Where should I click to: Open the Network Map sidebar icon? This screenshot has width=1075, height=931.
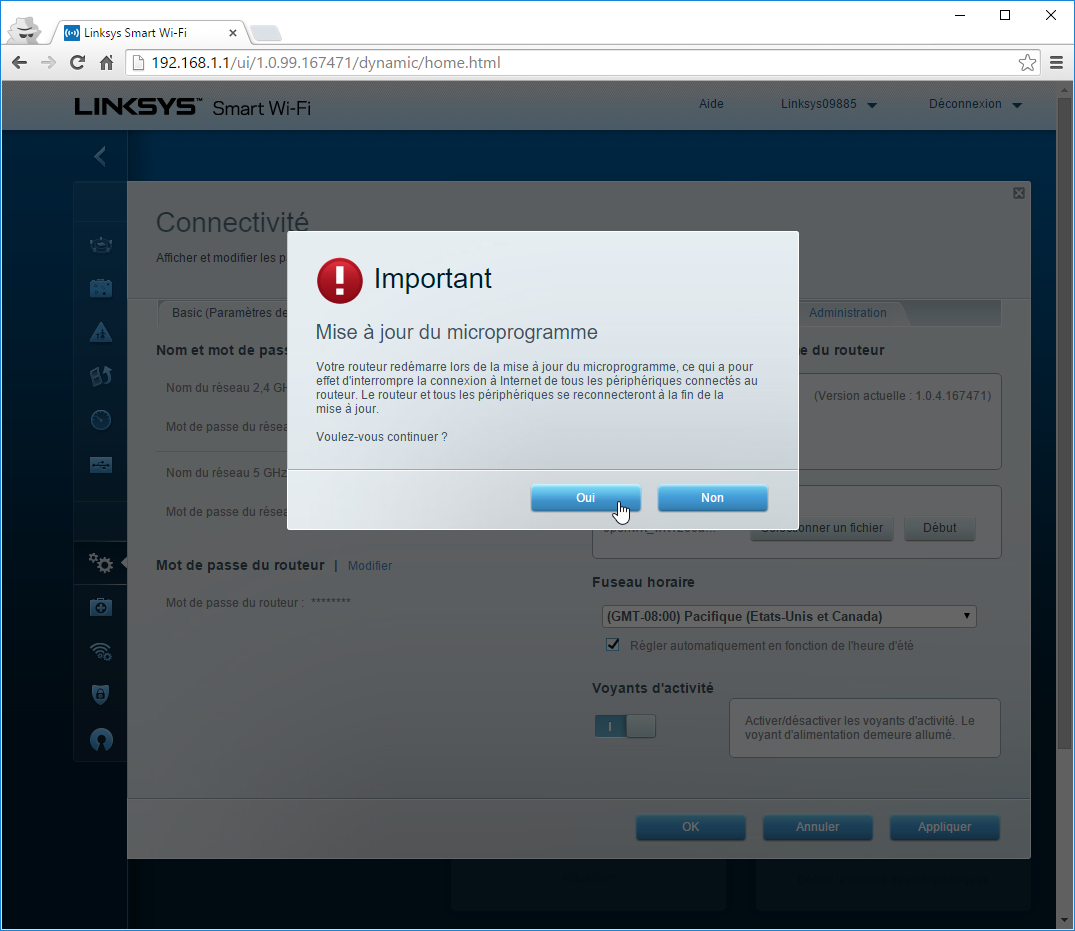point(101,244)
